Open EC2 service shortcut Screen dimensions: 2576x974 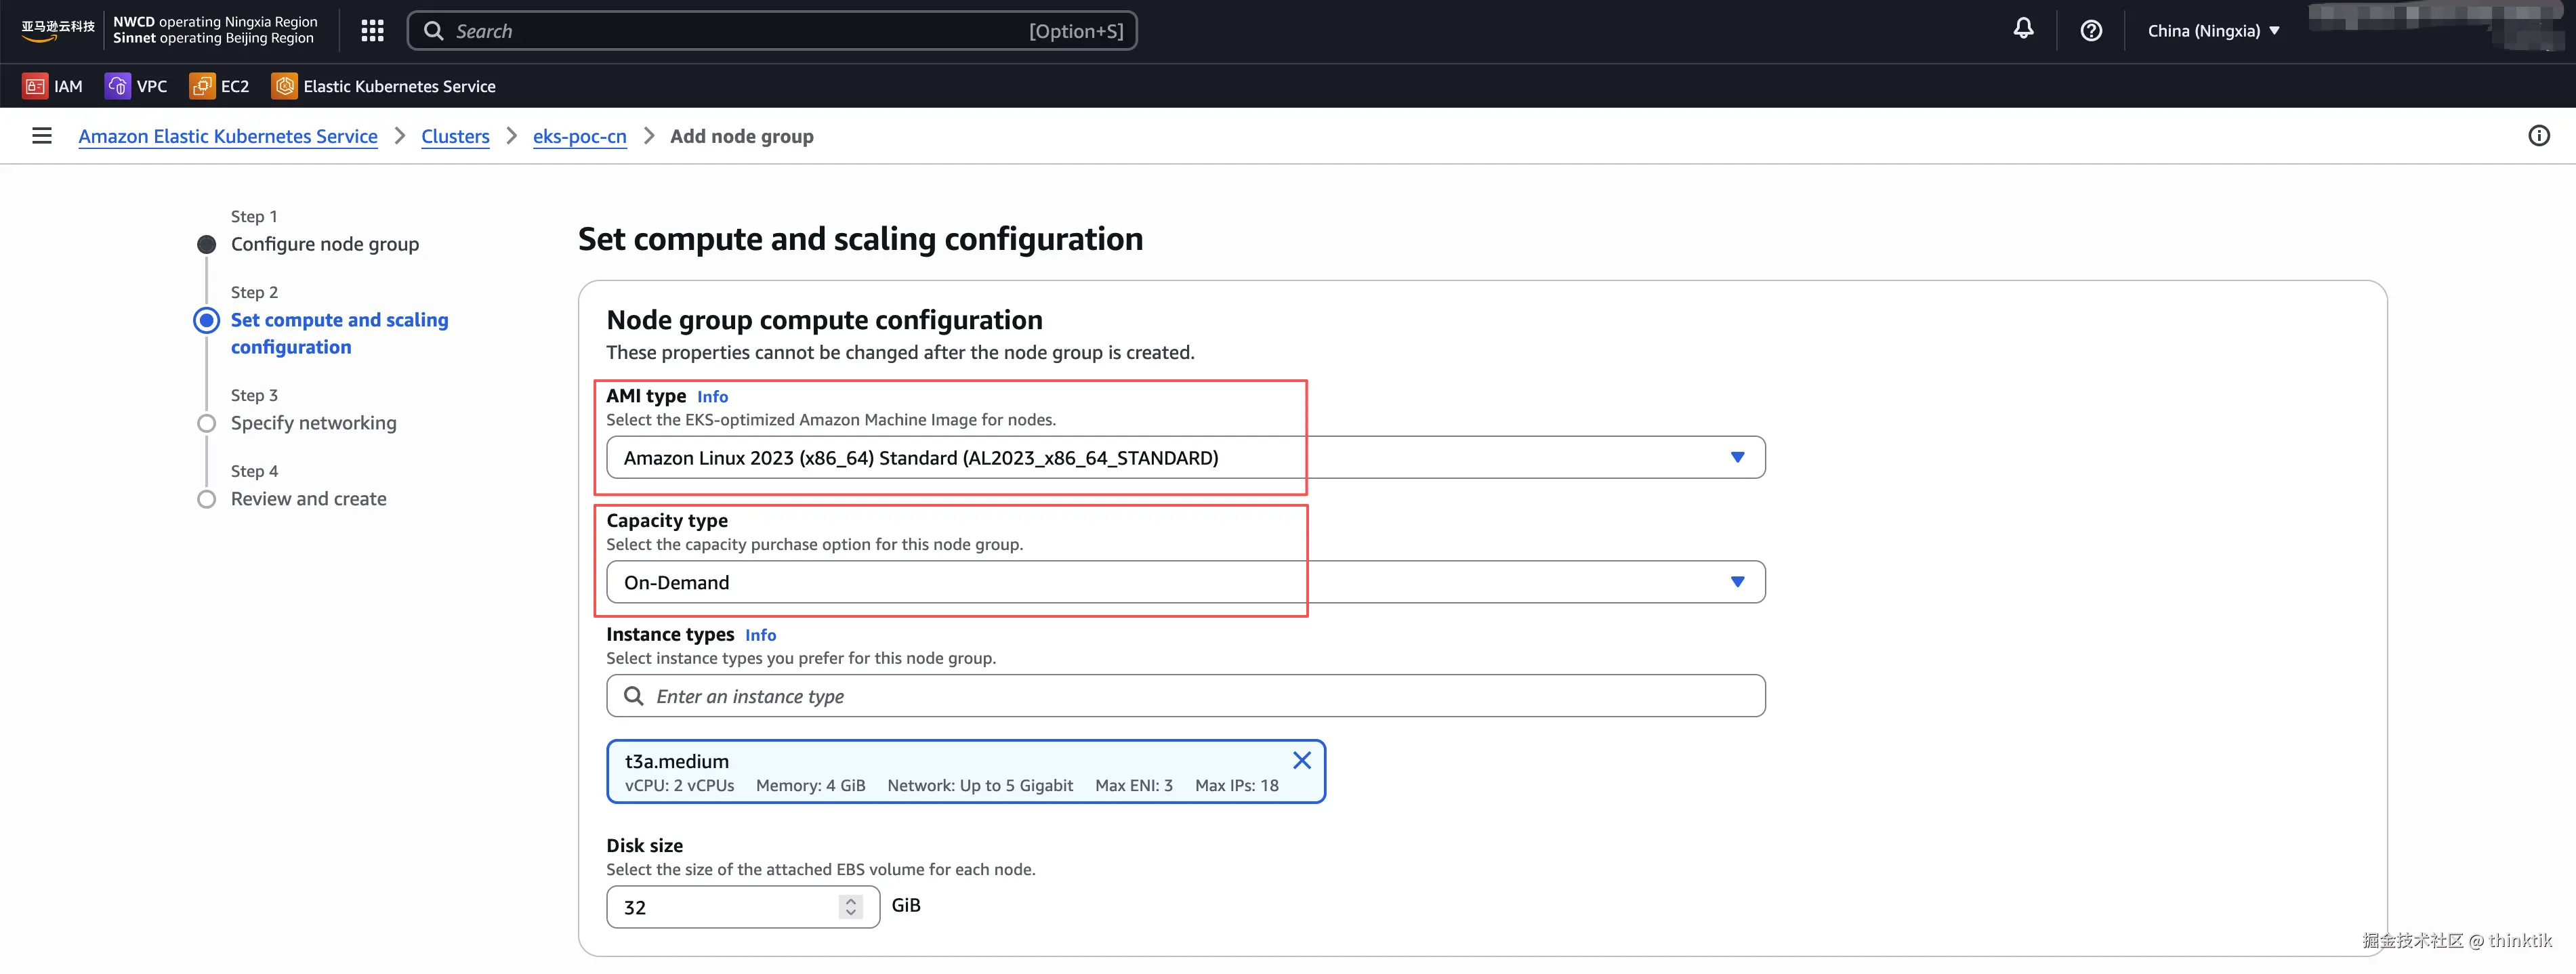coord(219,86)
